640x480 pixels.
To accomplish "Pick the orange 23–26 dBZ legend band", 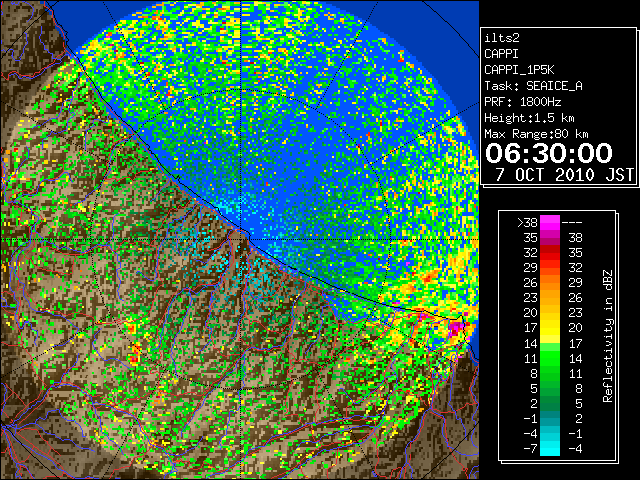I will (550, 298).
